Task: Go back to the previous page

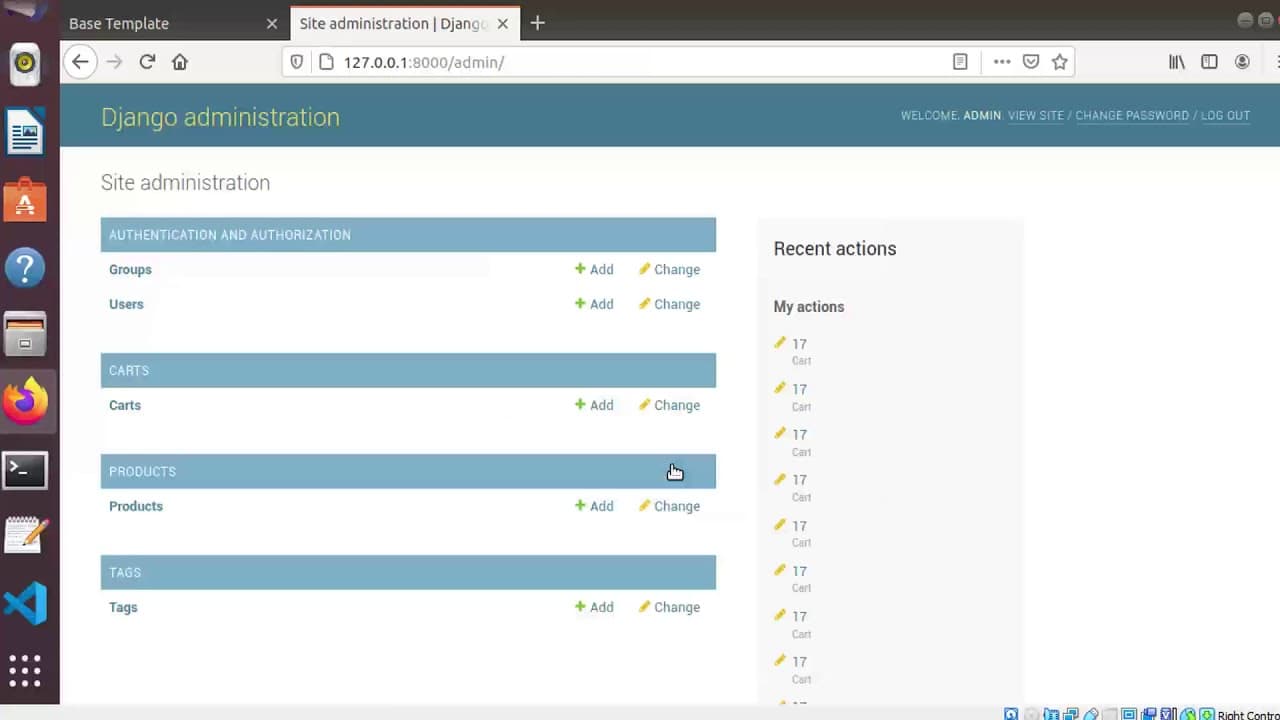Action: [x=80, y=62]
